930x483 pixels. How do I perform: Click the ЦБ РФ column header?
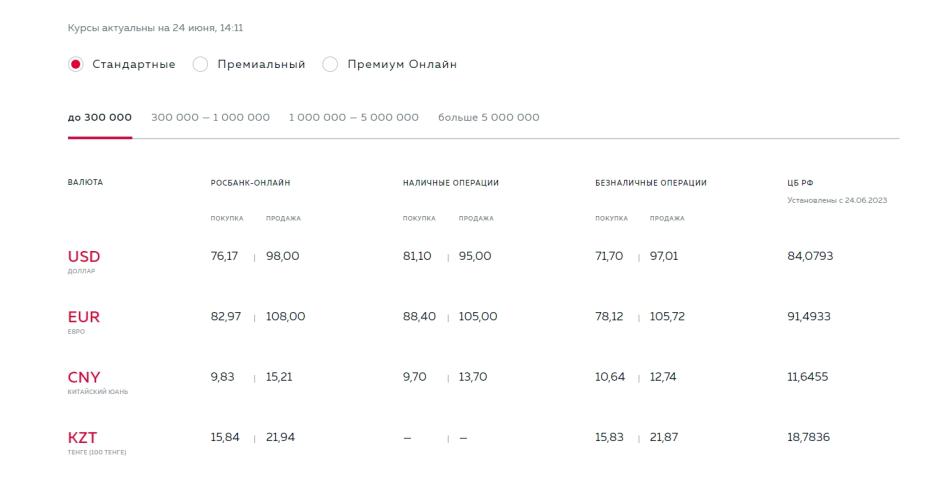800,183
